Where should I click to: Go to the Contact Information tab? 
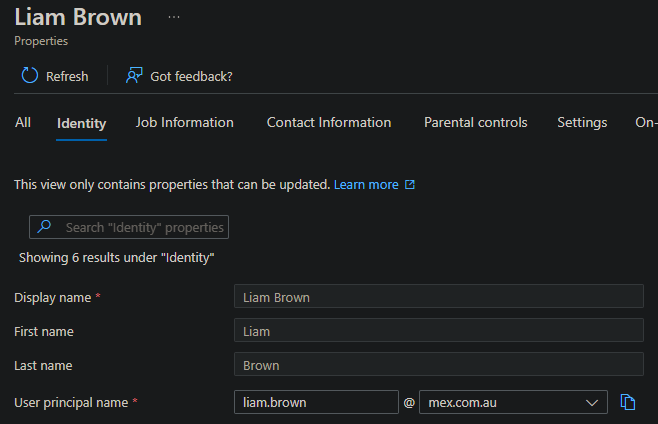pos(329,122)
